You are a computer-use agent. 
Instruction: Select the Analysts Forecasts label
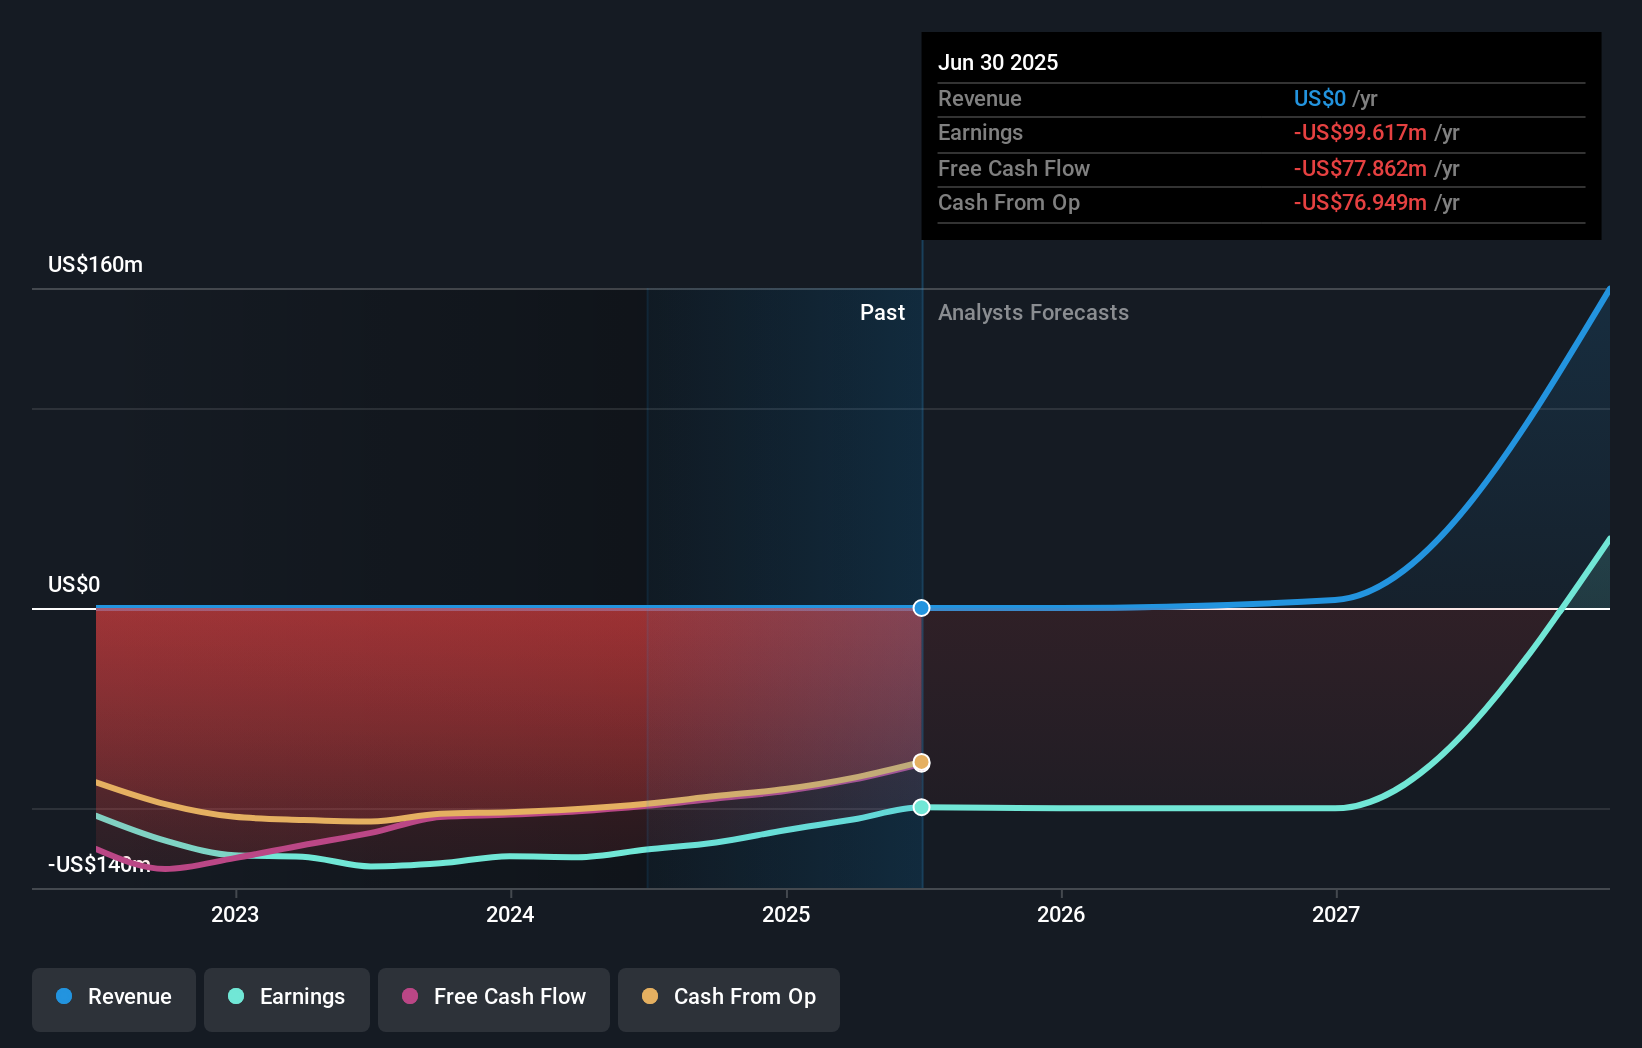(x=1033, y=312)
